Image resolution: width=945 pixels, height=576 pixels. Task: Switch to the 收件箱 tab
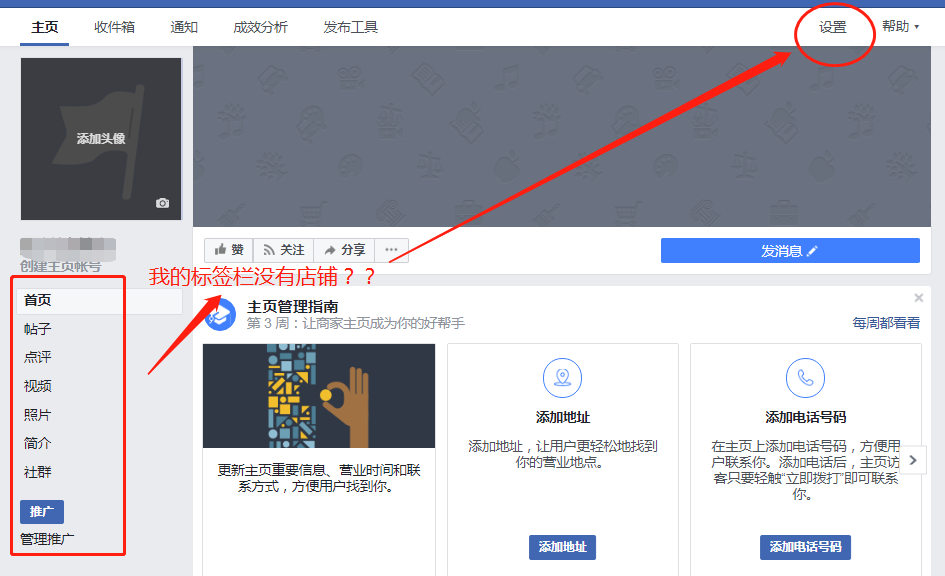[x=114, y=27]
